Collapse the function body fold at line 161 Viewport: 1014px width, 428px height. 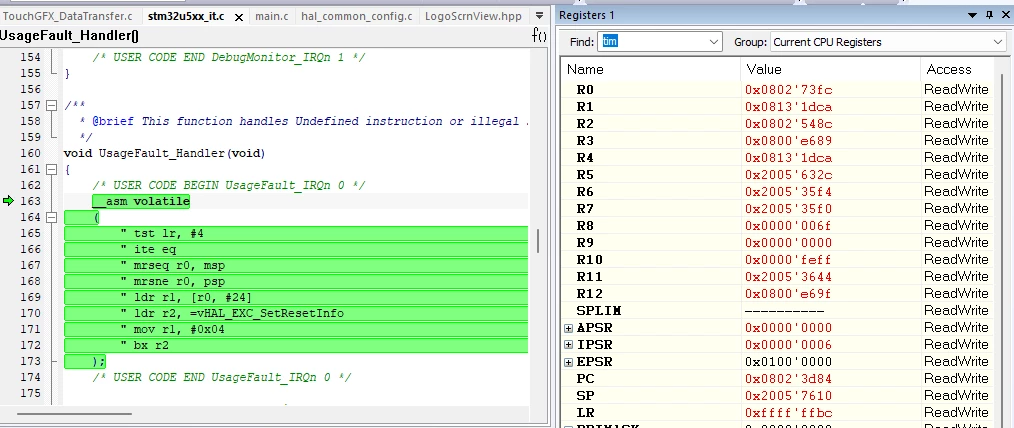tap(52, 169)
